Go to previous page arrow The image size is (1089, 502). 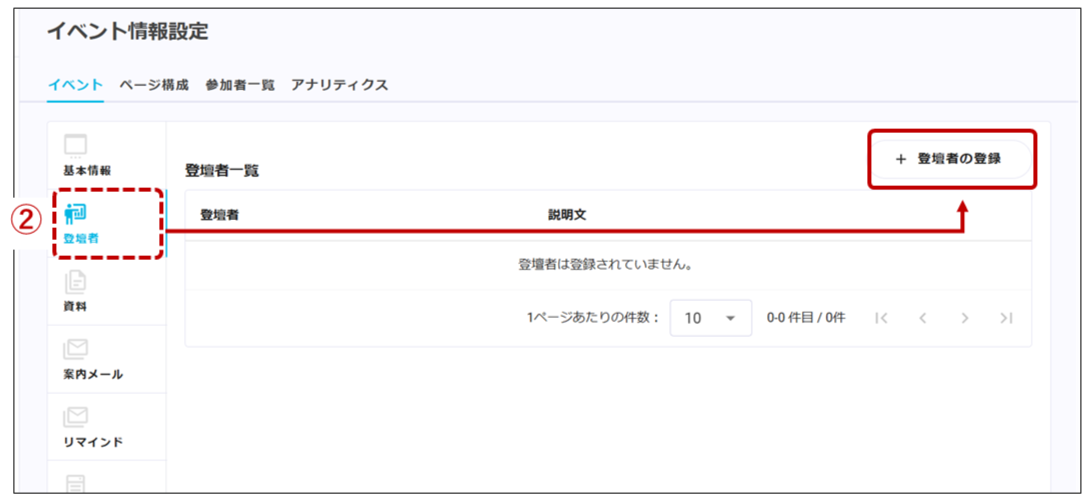922,318
